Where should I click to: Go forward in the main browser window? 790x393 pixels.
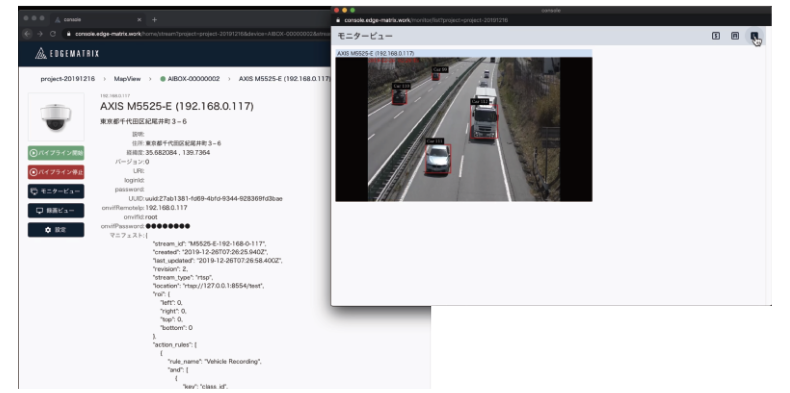click(40, 34)
